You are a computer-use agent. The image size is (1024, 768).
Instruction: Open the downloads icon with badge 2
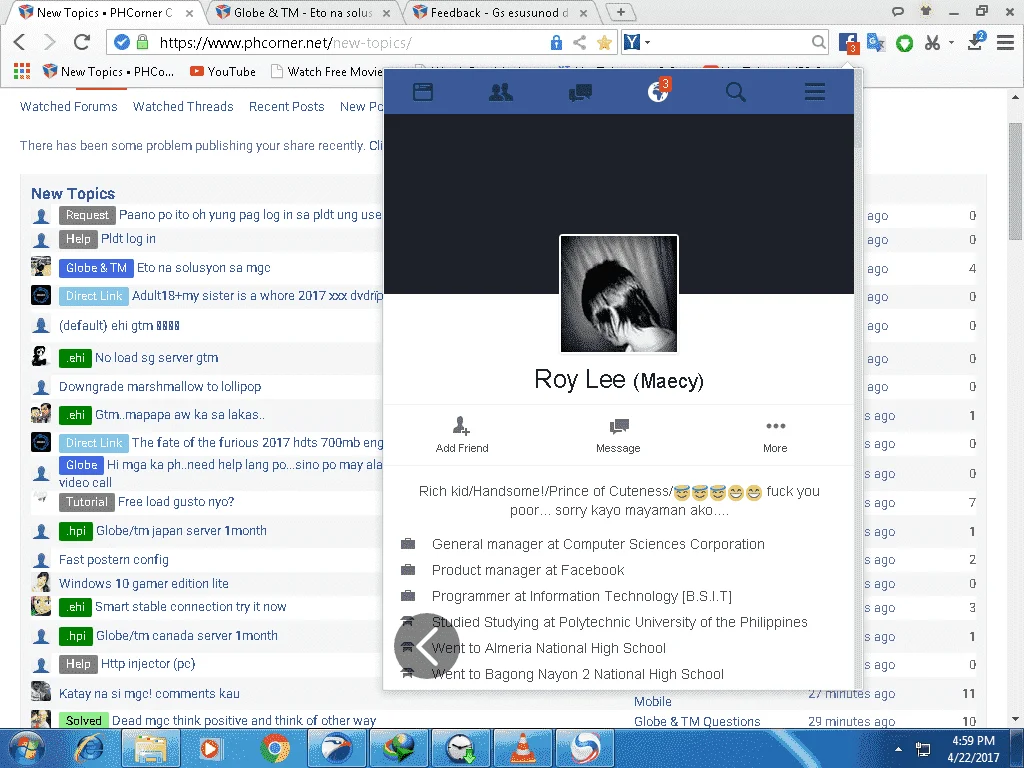tap(976, 42)
